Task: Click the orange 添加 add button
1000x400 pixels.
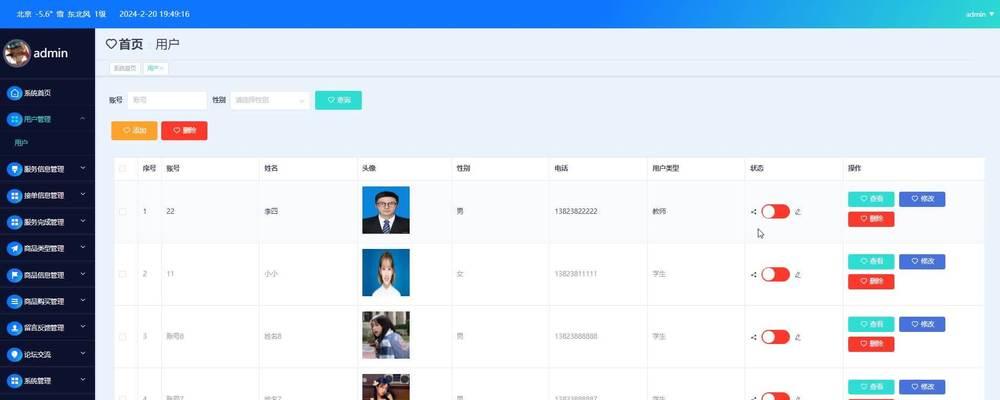Action: point(134,130)
